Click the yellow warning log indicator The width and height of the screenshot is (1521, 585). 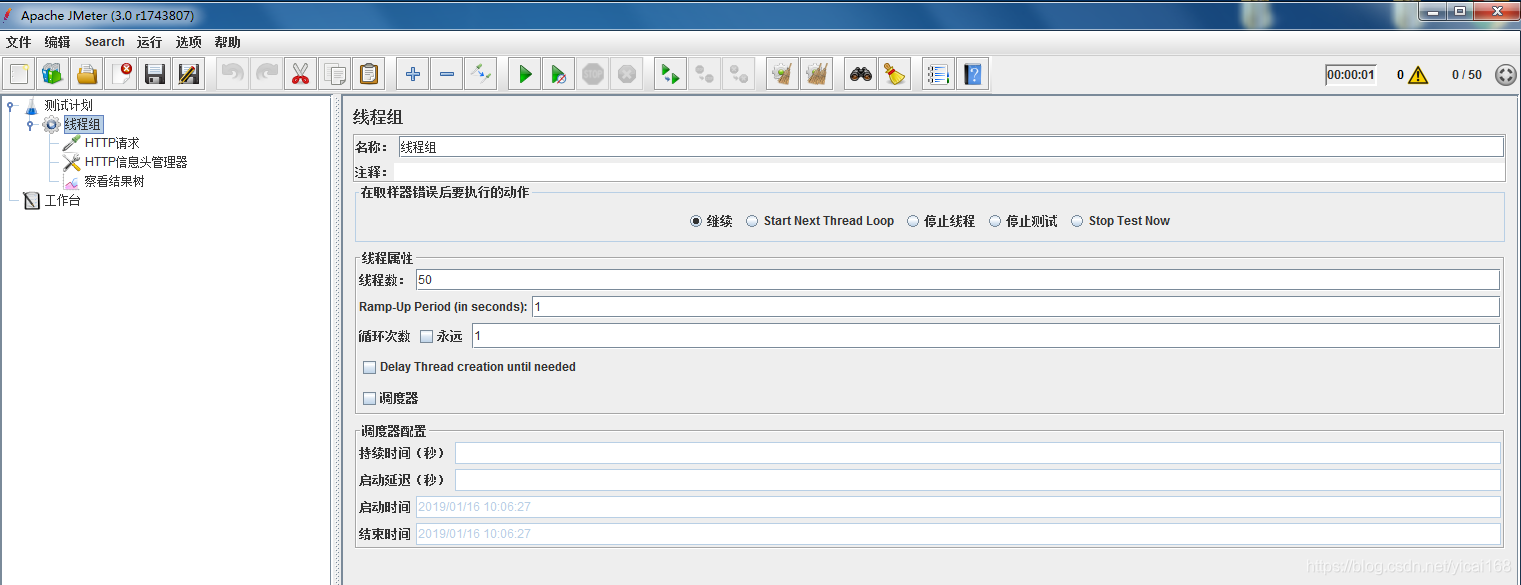(x=1418, y=75)
